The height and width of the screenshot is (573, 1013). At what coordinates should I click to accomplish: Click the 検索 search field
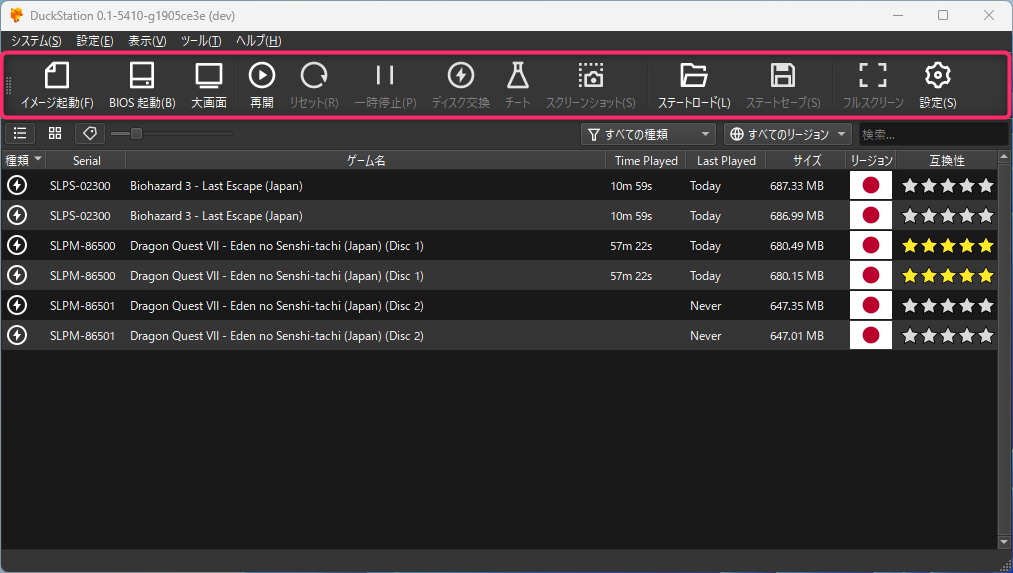tap(933, 134)
